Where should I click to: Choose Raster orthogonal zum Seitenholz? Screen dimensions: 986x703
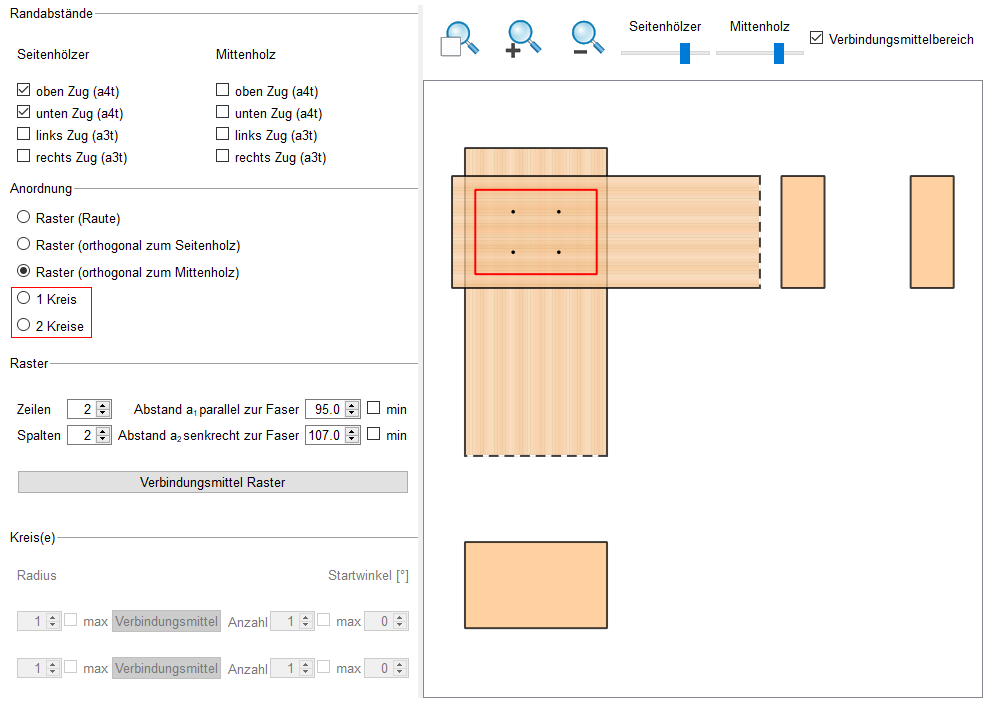(x=24, y=244)
